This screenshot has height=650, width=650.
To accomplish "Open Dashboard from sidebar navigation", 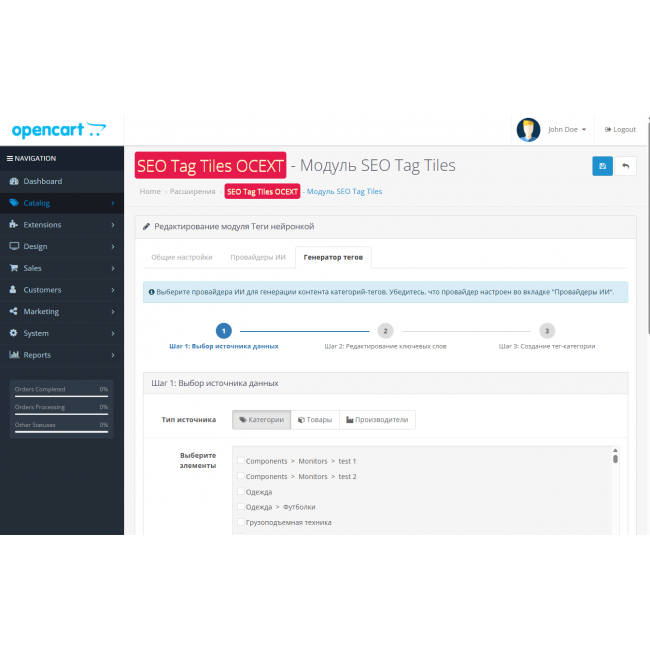I will (42, 181).
